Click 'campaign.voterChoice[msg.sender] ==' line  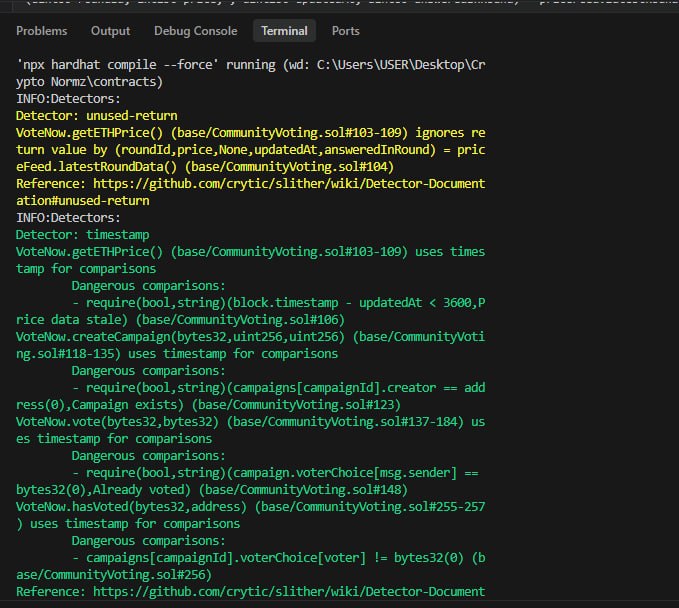coord(275,472)
